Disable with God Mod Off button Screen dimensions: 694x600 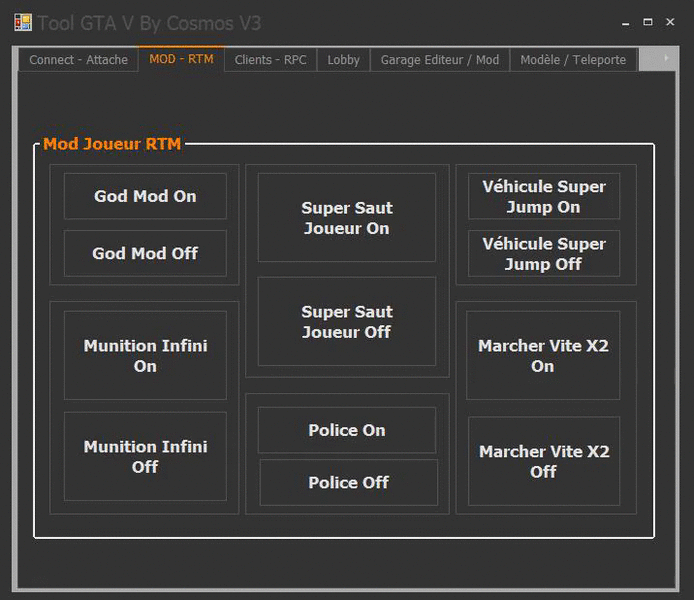(x=145, y=254)
